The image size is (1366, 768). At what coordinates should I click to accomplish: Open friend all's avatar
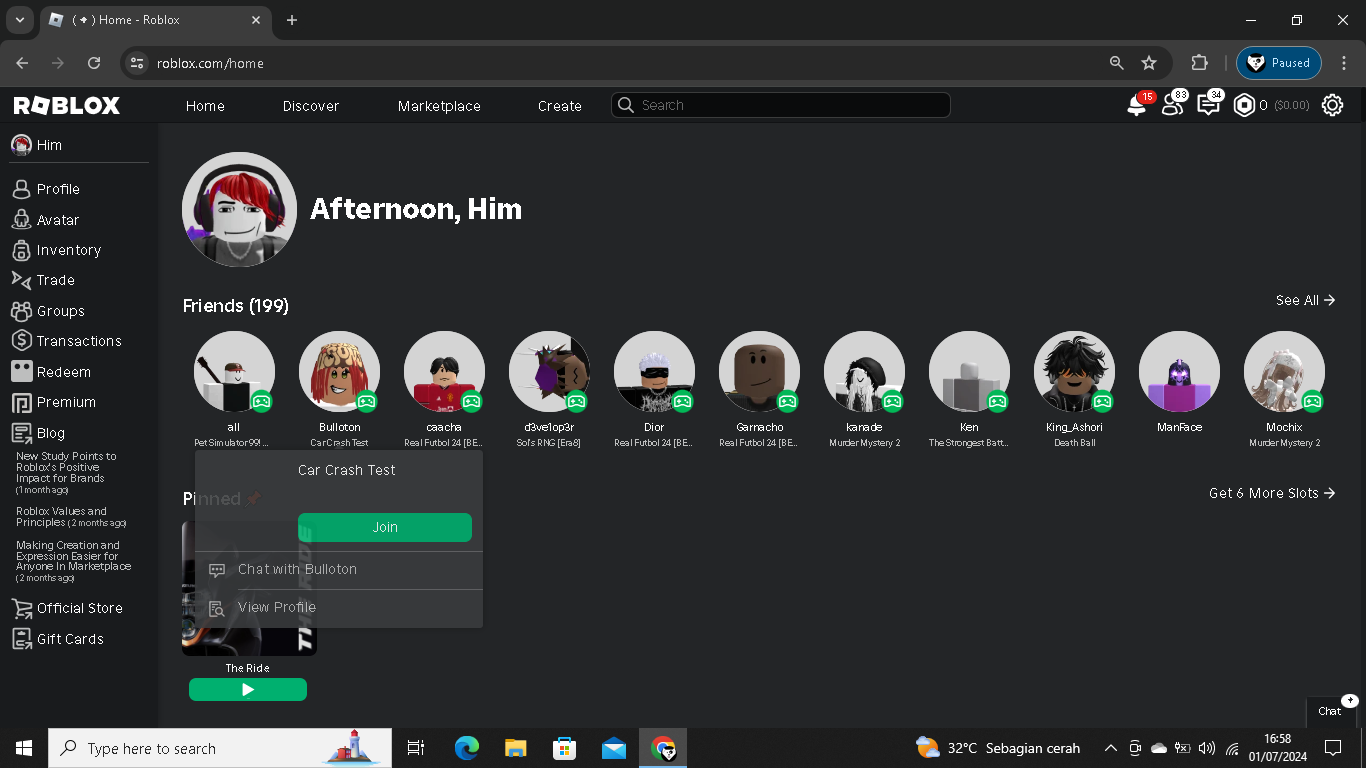(234, 372)
